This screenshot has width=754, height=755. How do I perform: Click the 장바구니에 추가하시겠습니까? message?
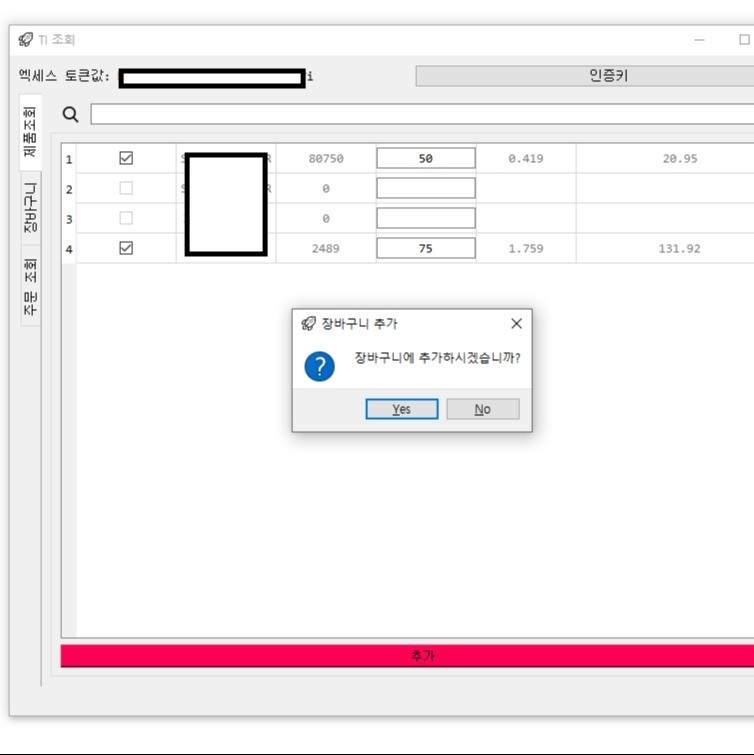point(437,358)
